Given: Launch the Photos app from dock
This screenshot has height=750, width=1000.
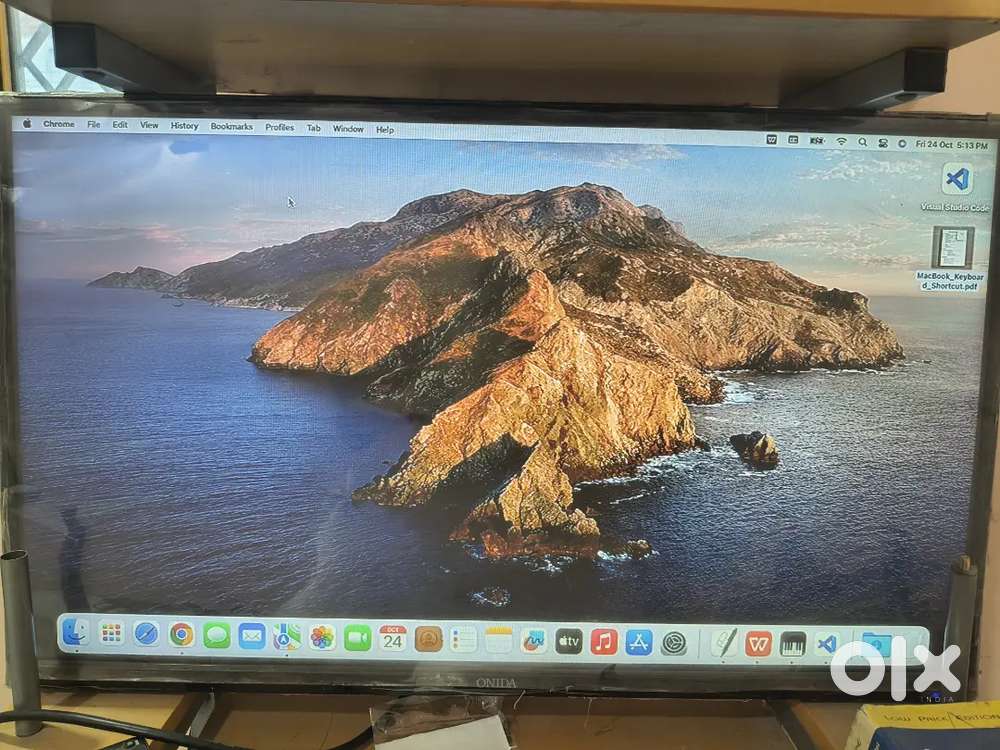Looking at the screenshot, I should point(322,637).
